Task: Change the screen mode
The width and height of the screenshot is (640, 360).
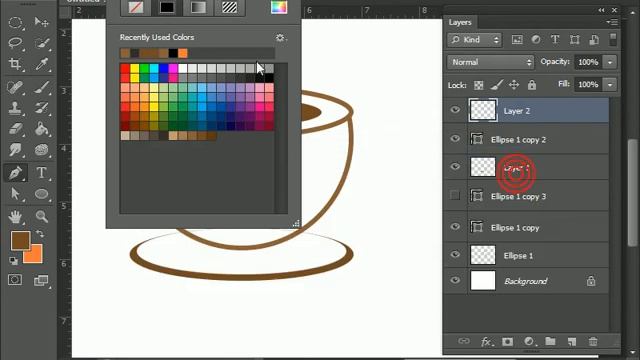Action: [x=41, y=280]
